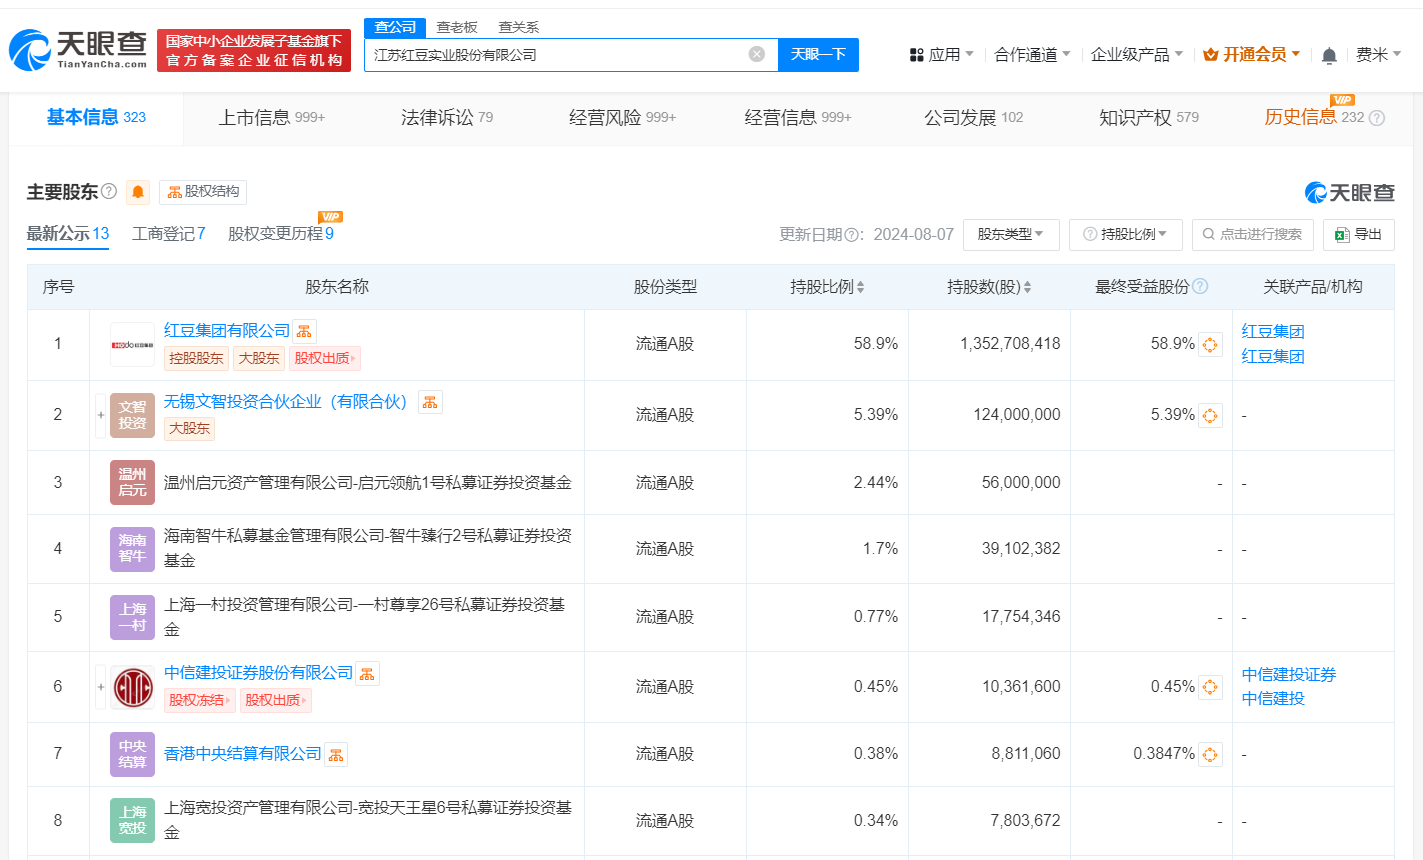Open 经营风险 tab
Image resolution: width=1423 pixels, height=860 pixels.
622,118
